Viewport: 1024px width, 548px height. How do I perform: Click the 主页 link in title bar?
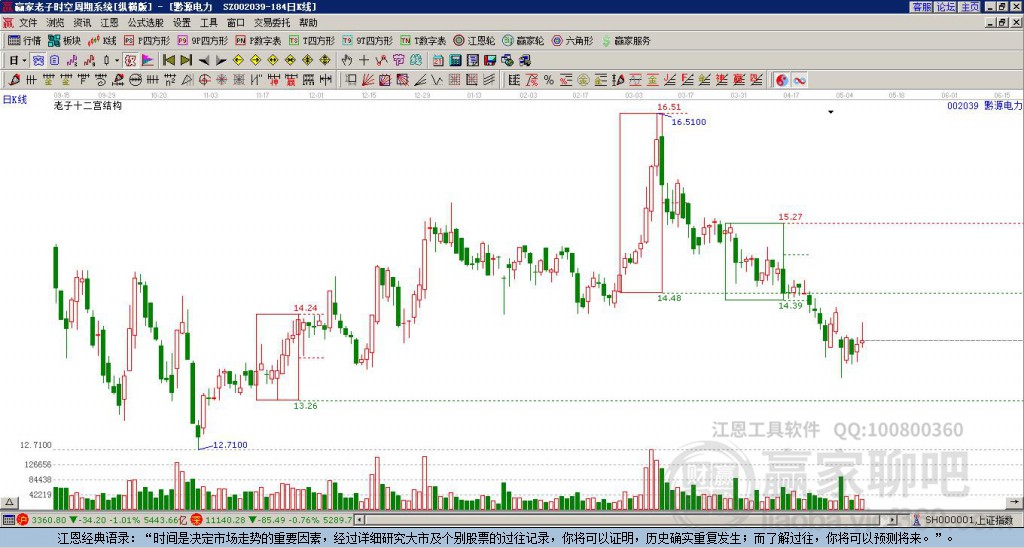[x=970, y=7]
